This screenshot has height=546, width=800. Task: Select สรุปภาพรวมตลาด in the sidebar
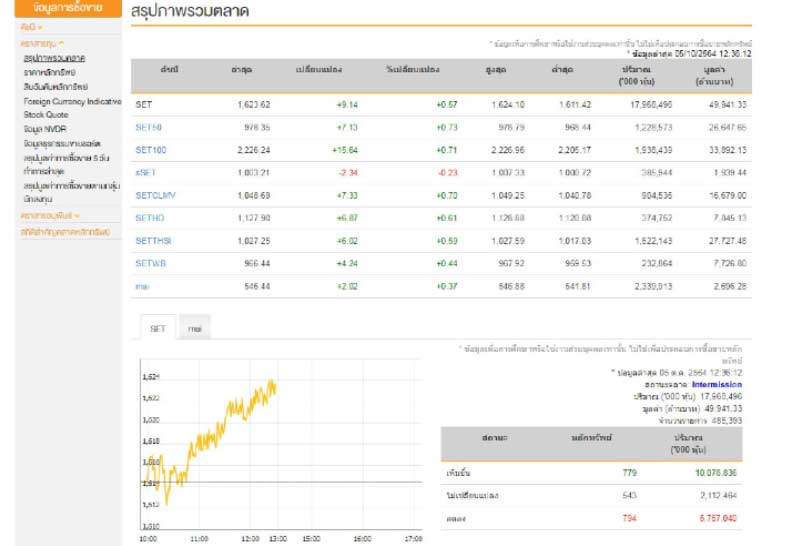[53, 58]
